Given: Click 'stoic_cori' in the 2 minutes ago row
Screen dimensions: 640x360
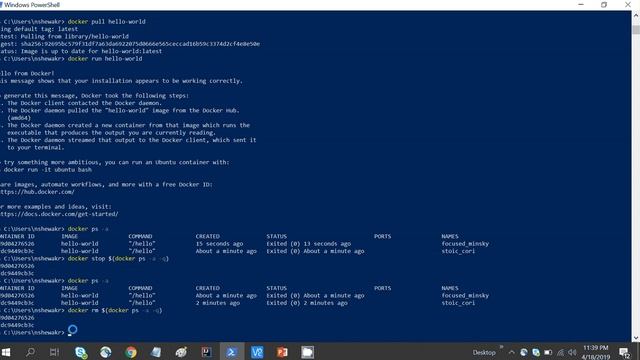Looking at the screenshot, I should tap(458, 303).
